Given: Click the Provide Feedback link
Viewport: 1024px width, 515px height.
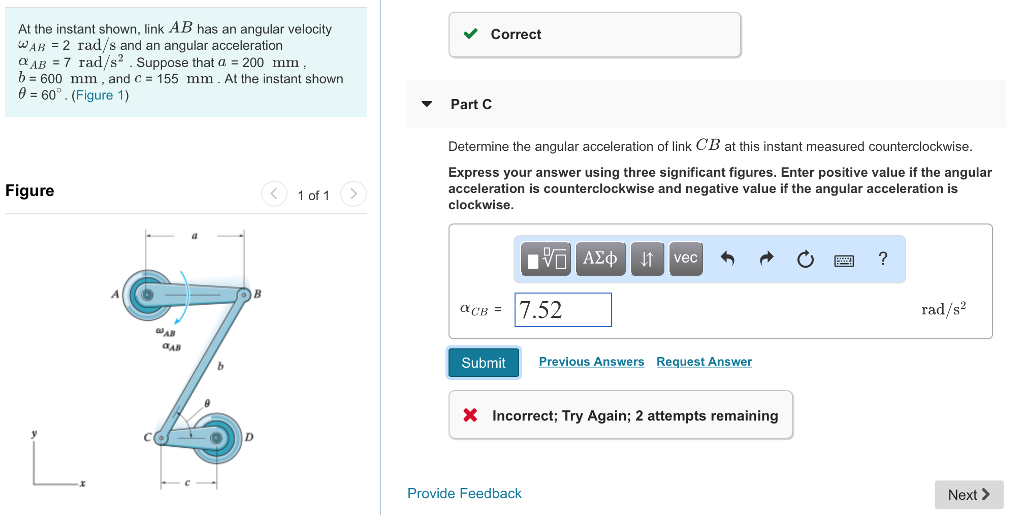Looking at the screenshot, I should pos(464,493).
